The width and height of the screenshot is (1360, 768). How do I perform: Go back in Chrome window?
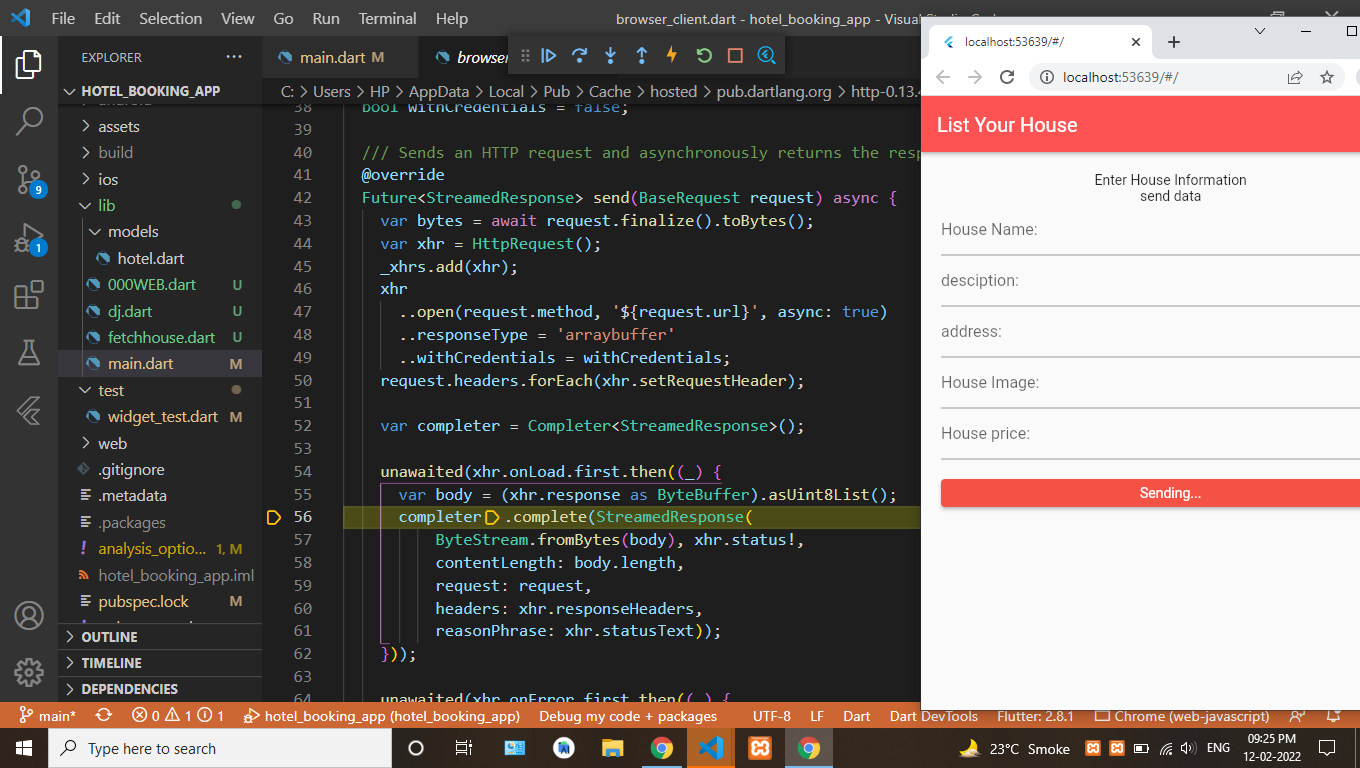pyautogui.click(x=942, y=77)
